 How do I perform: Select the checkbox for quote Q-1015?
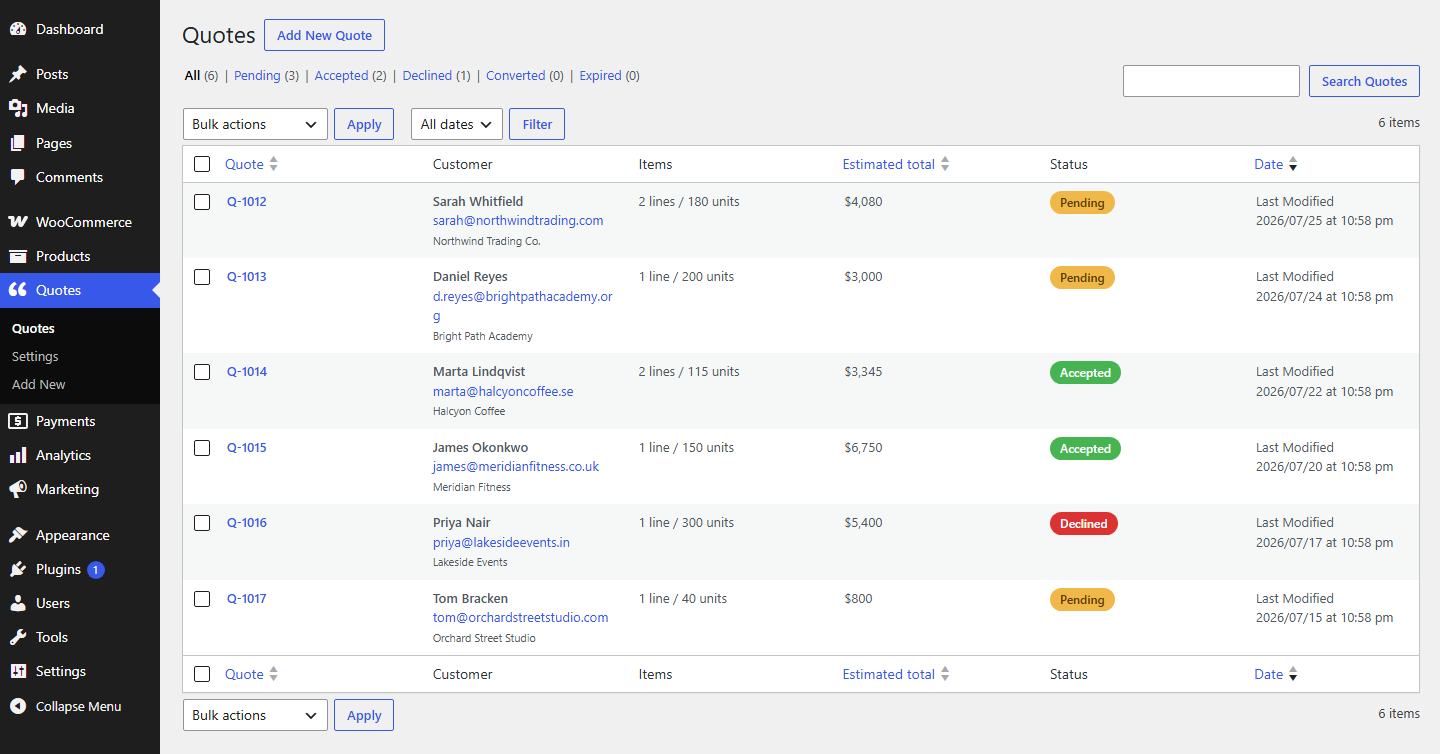pos(202,448)
